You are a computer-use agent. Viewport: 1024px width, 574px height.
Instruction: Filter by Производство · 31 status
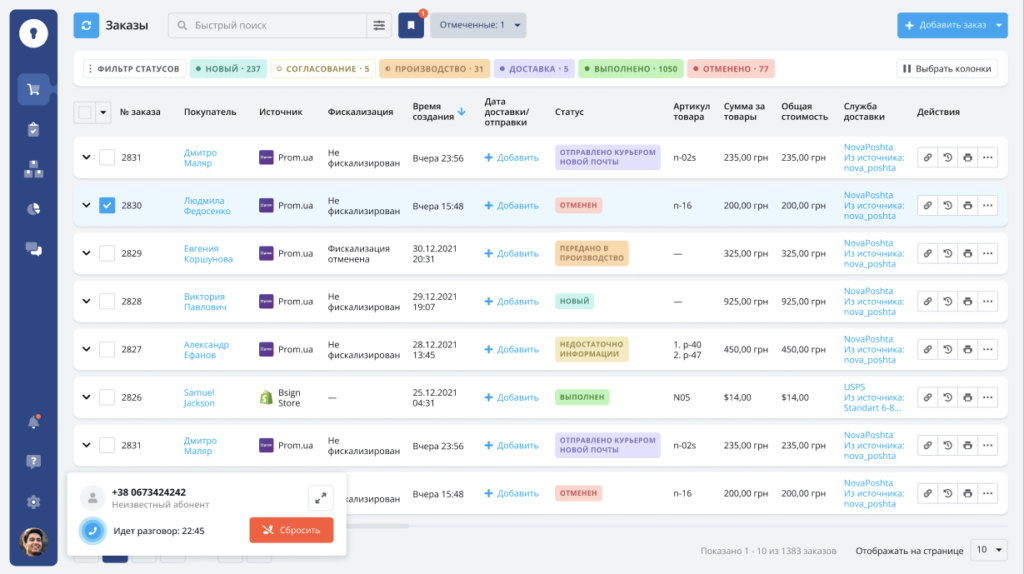coord(434,69)
